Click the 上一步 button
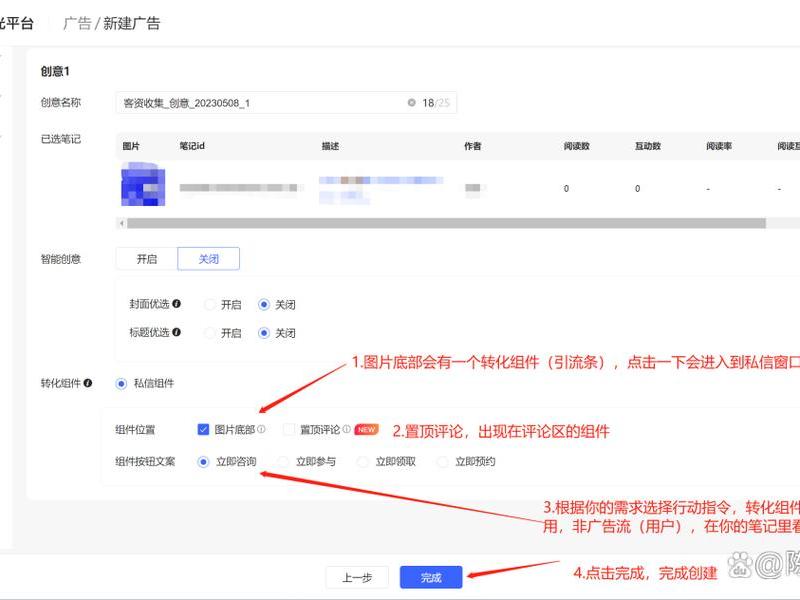The height and width of the screenshot is (600, 800). 357,578
